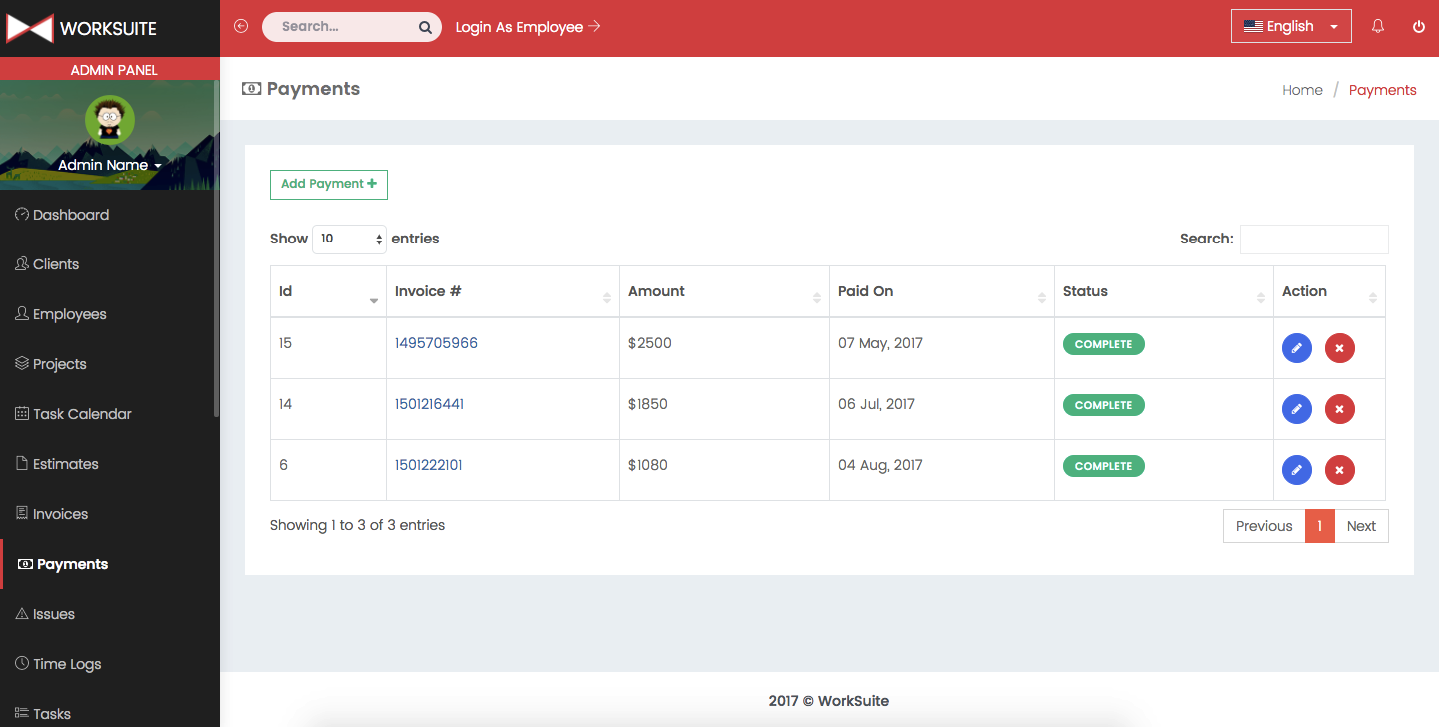Edit the $1850 payment entry
This screenshot has height=727, width=1439.
(1296, 409)
